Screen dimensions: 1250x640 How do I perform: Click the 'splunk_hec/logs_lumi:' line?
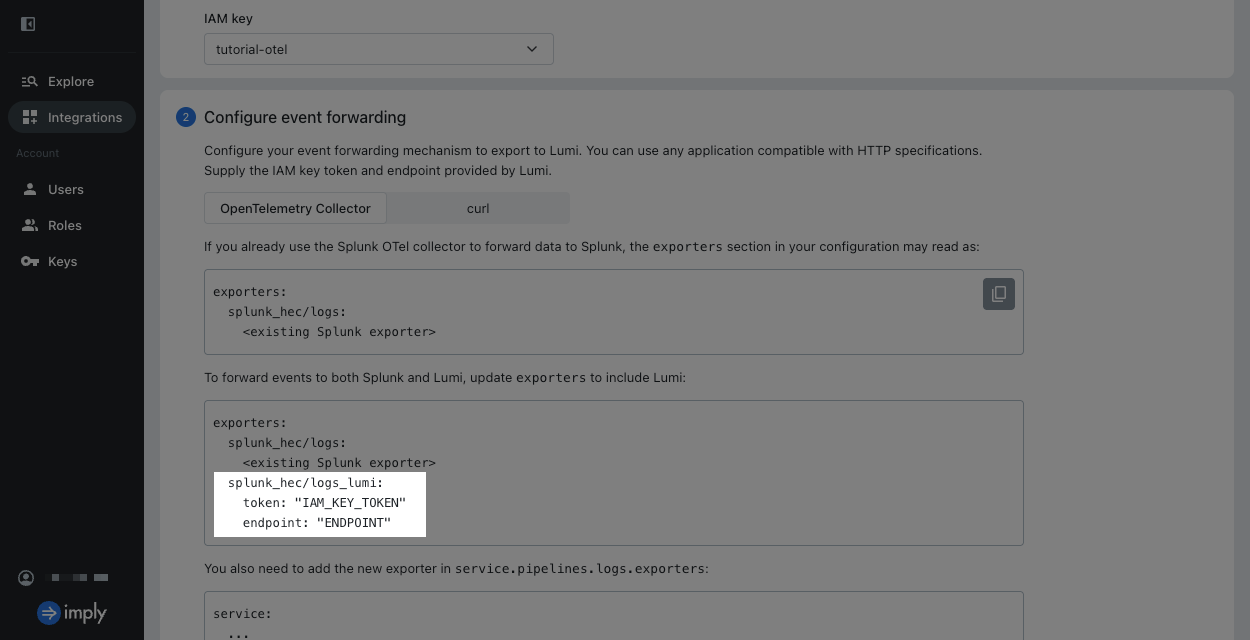pyautogui.click(x=305, y=483)
